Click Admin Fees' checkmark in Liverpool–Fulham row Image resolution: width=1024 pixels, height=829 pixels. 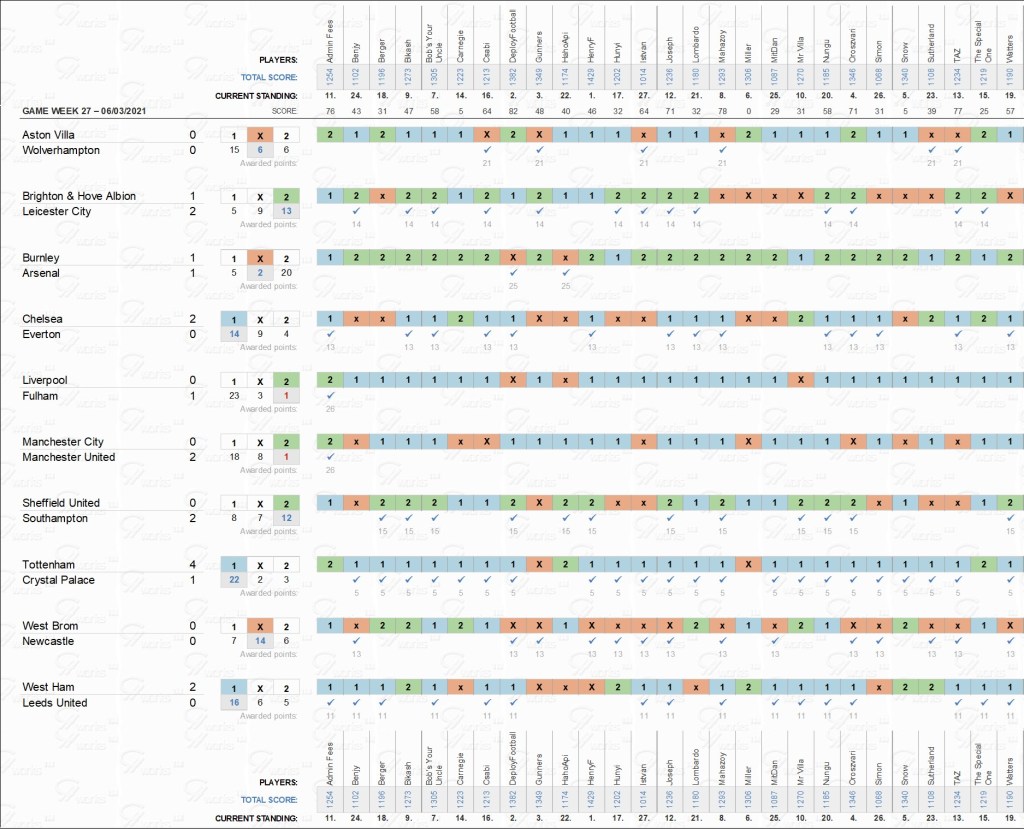330,396
